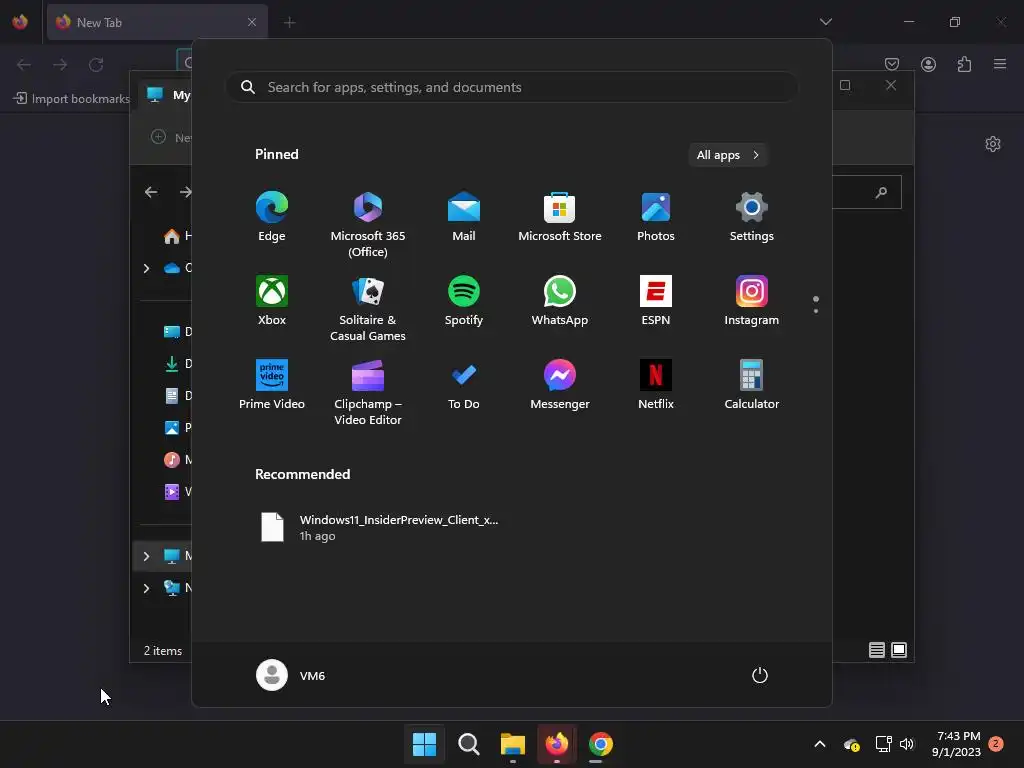Click the Windows Start button on taskbar
Screen dimensions: 1024x768
(x=424, y=744)
